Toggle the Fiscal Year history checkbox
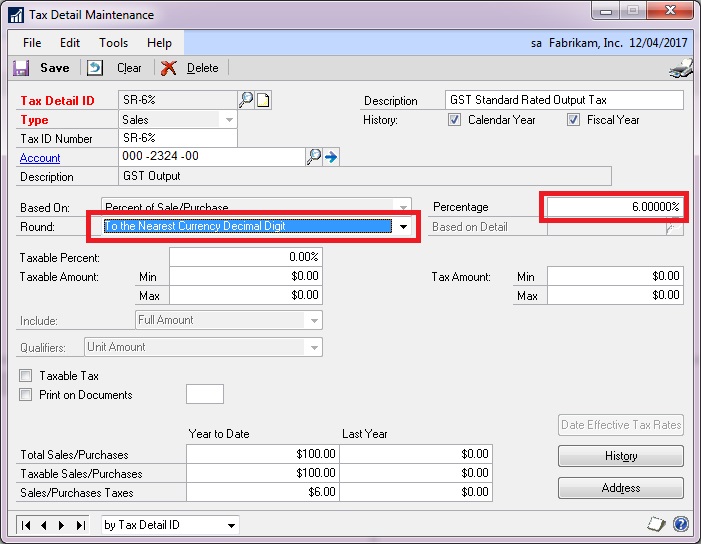The width and height of the screenshot is (701, 544). coord(573,120)
